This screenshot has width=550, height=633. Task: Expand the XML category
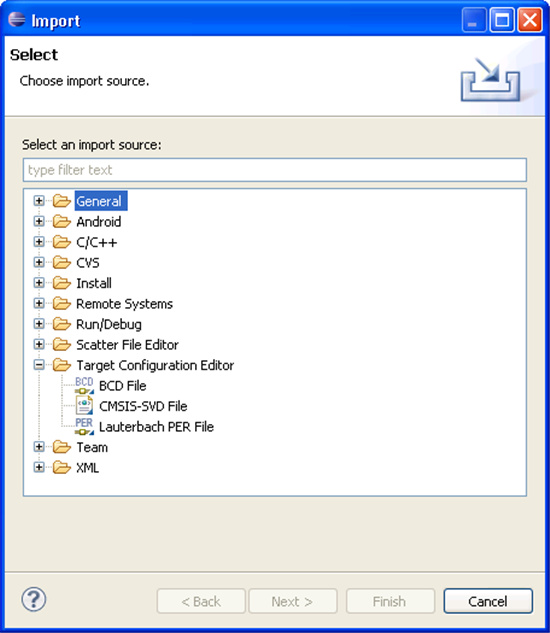click(39, 467)
